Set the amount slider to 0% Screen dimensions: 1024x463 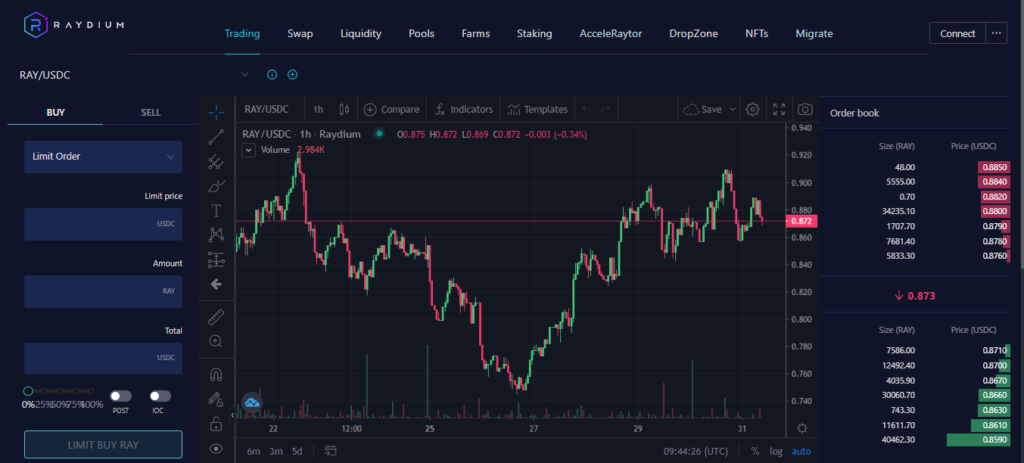pyautogui.click(x=28, y=391)
